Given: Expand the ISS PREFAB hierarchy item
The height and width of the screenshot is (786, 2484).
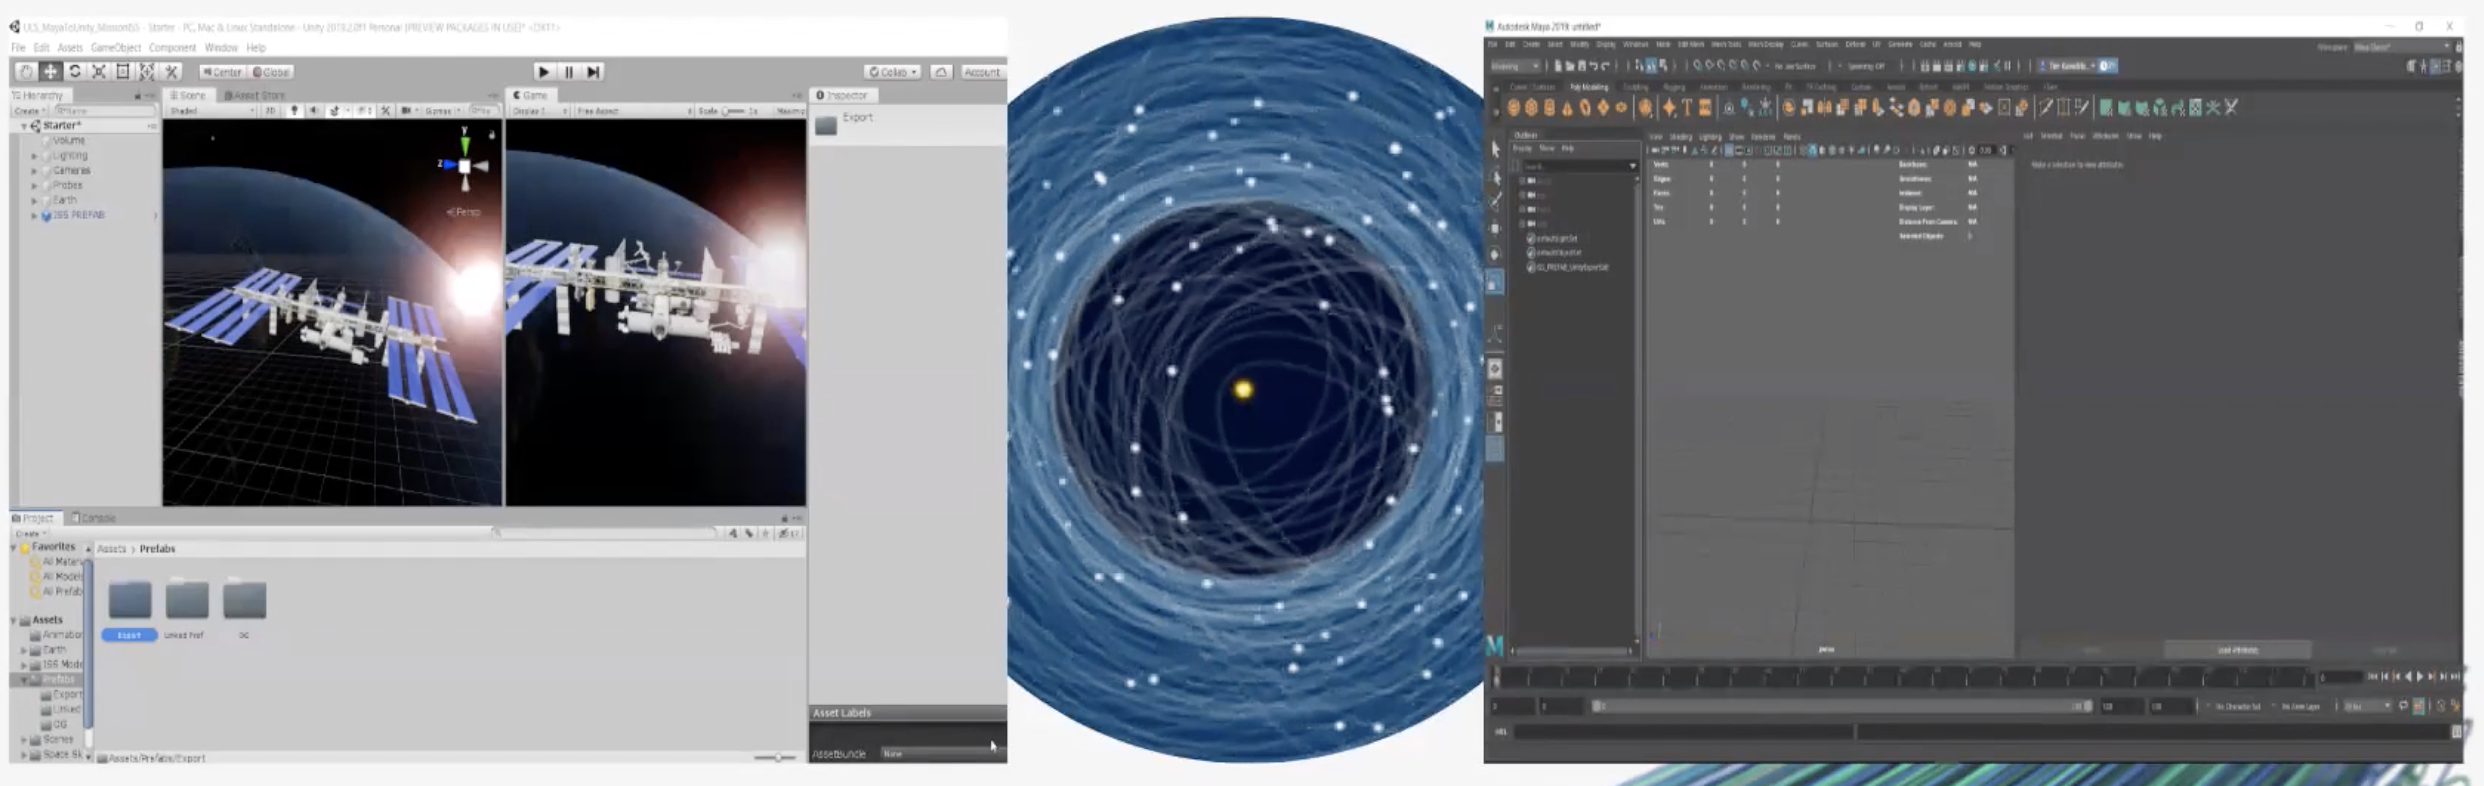Looking at the screenshot, I should [x=34, y=216].
